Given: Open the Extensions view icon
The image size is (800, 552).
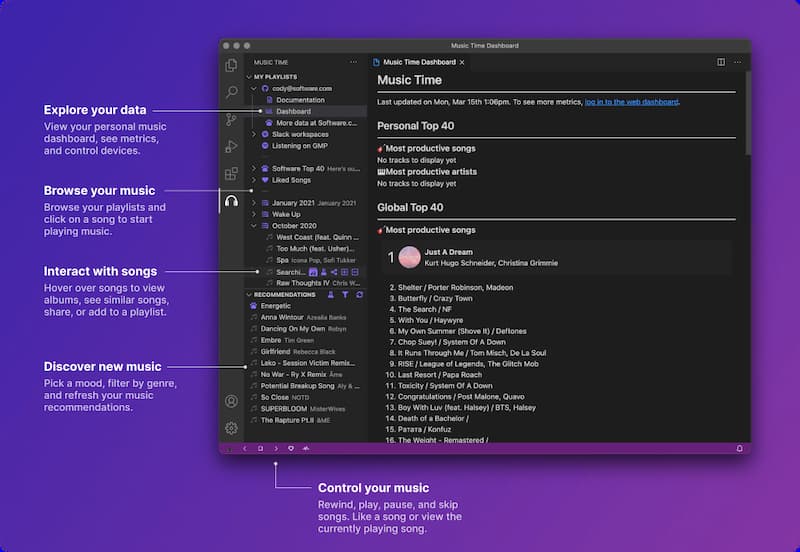Looking at the screenshot, I should (231, 173).
